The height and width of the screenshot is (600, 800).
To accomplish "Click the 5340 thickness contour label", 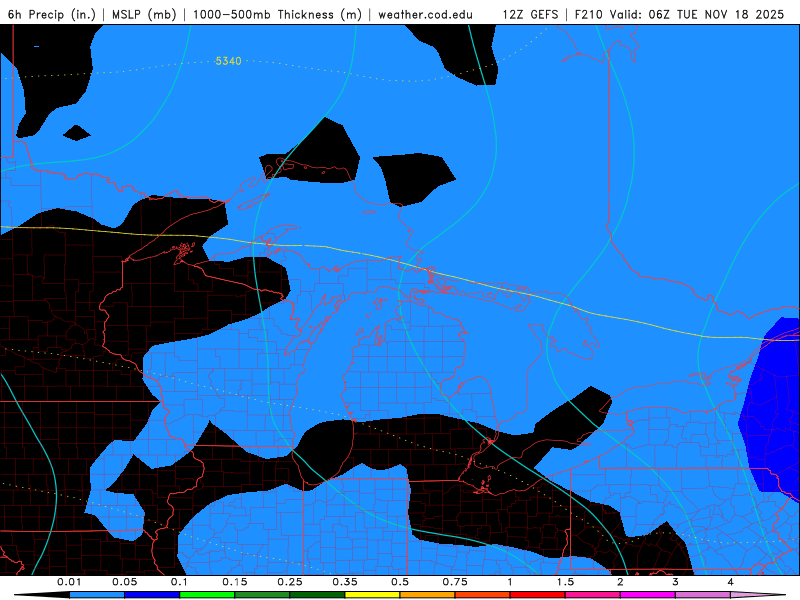I will (228, 61).
